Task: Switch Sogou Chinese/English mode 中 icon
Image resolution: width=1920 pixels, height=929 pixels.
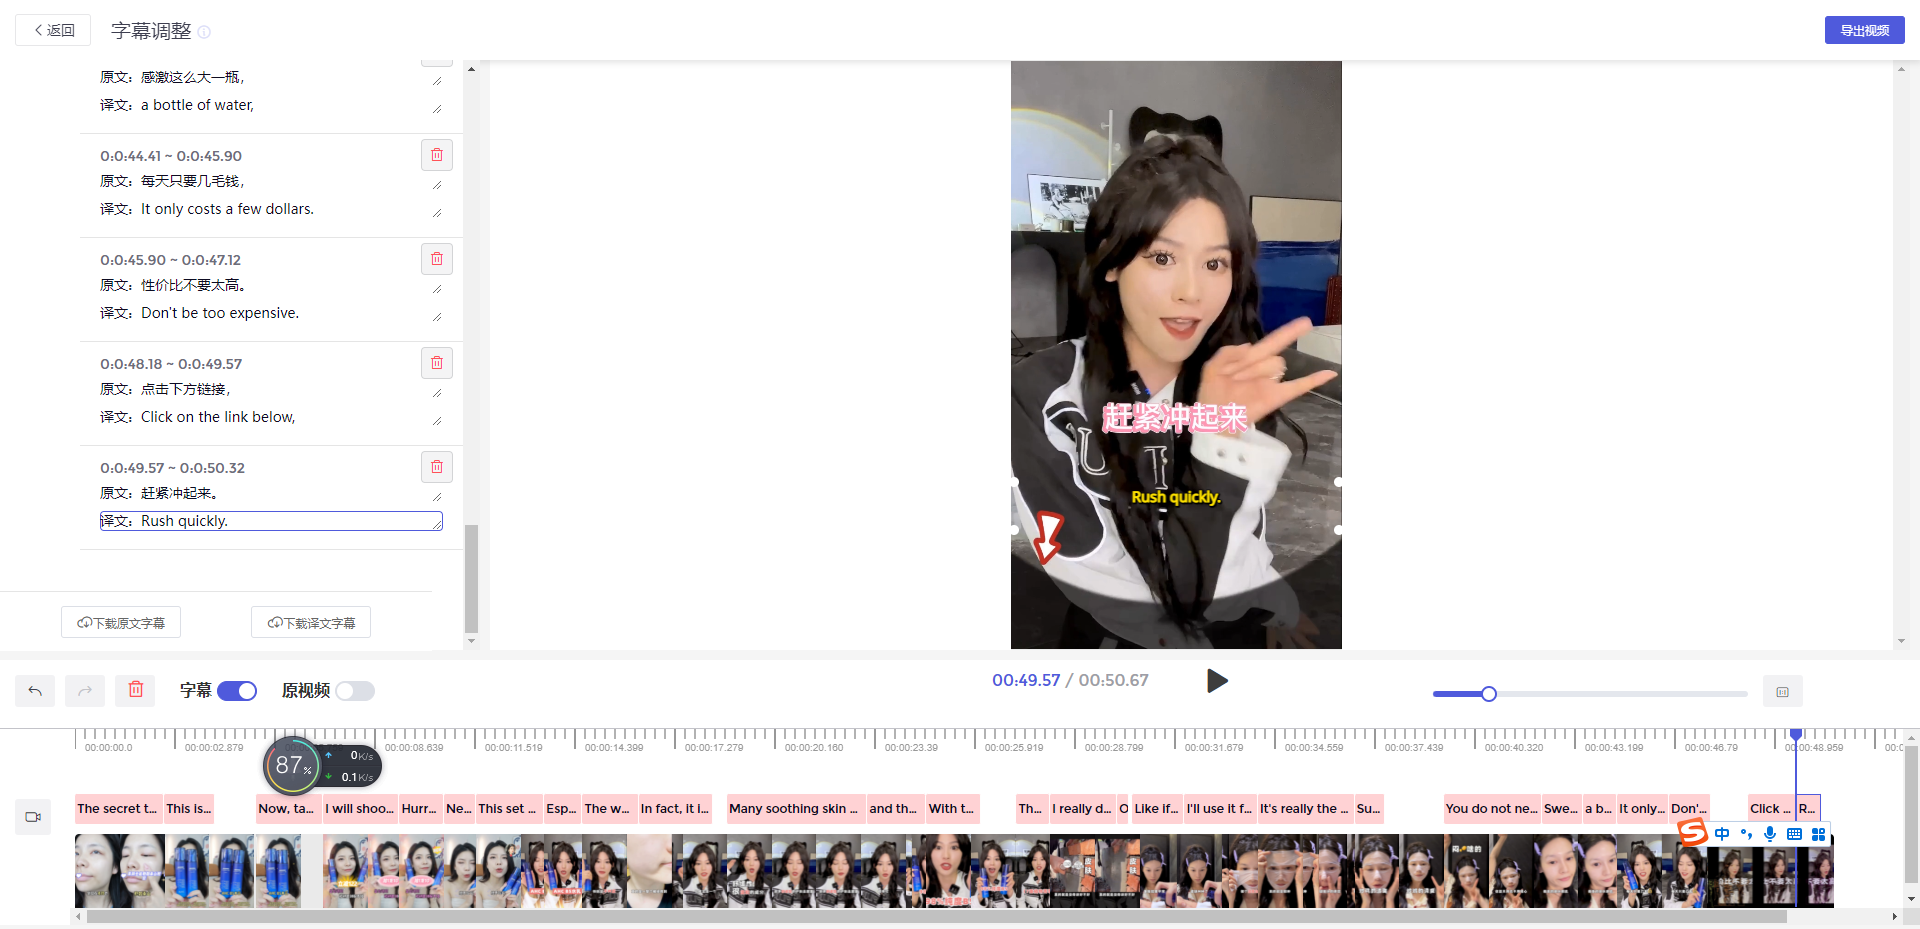Action: tap(1722, 834)
